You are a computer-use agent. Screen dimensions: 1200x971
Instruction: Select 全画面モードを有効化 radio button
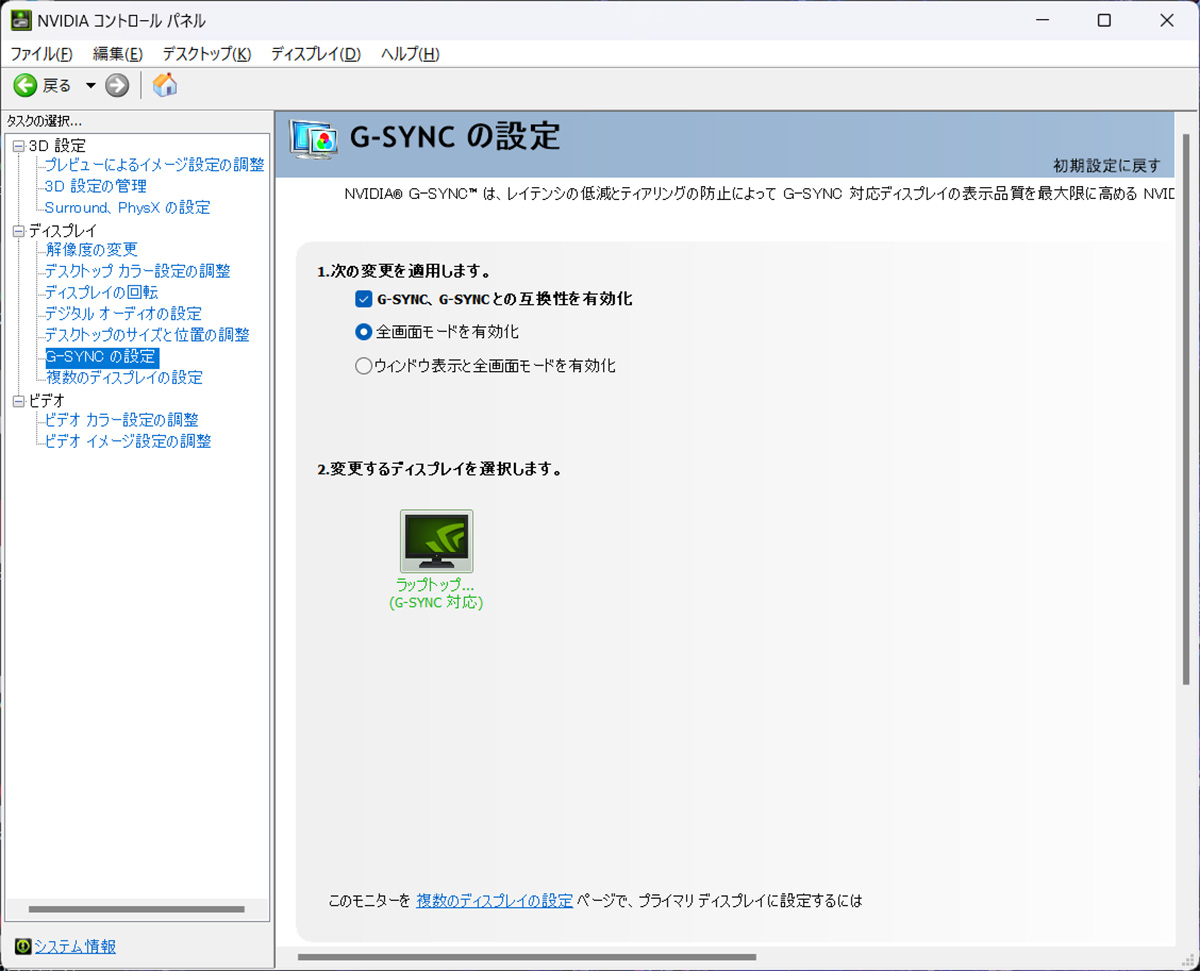point(364,332)
